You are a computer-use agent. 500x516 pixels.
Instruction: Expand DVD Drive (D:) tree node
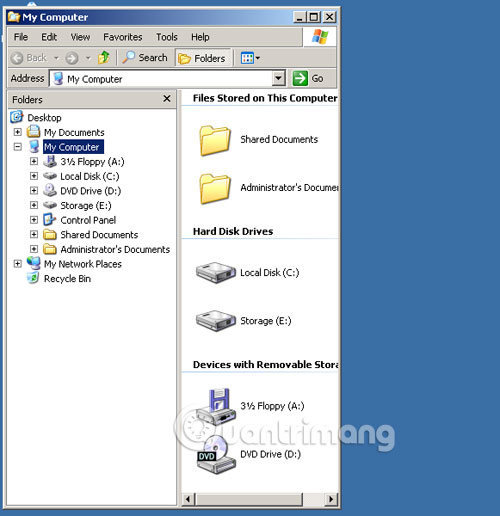34,191
